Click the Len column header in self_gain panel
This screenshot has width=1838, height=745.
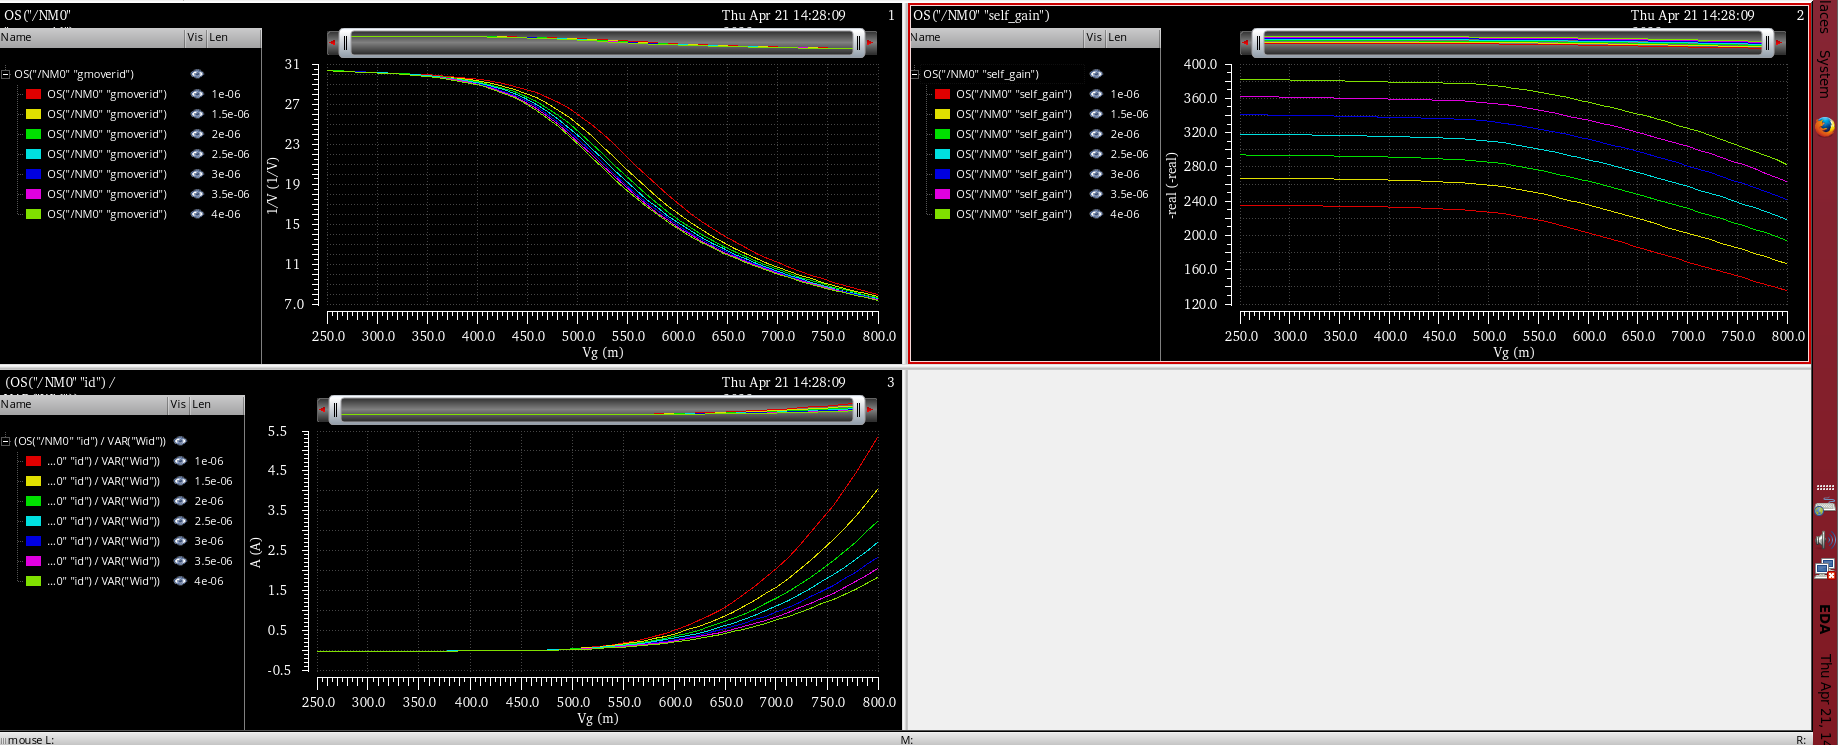pyautogui.click(x=1132, y=37)
